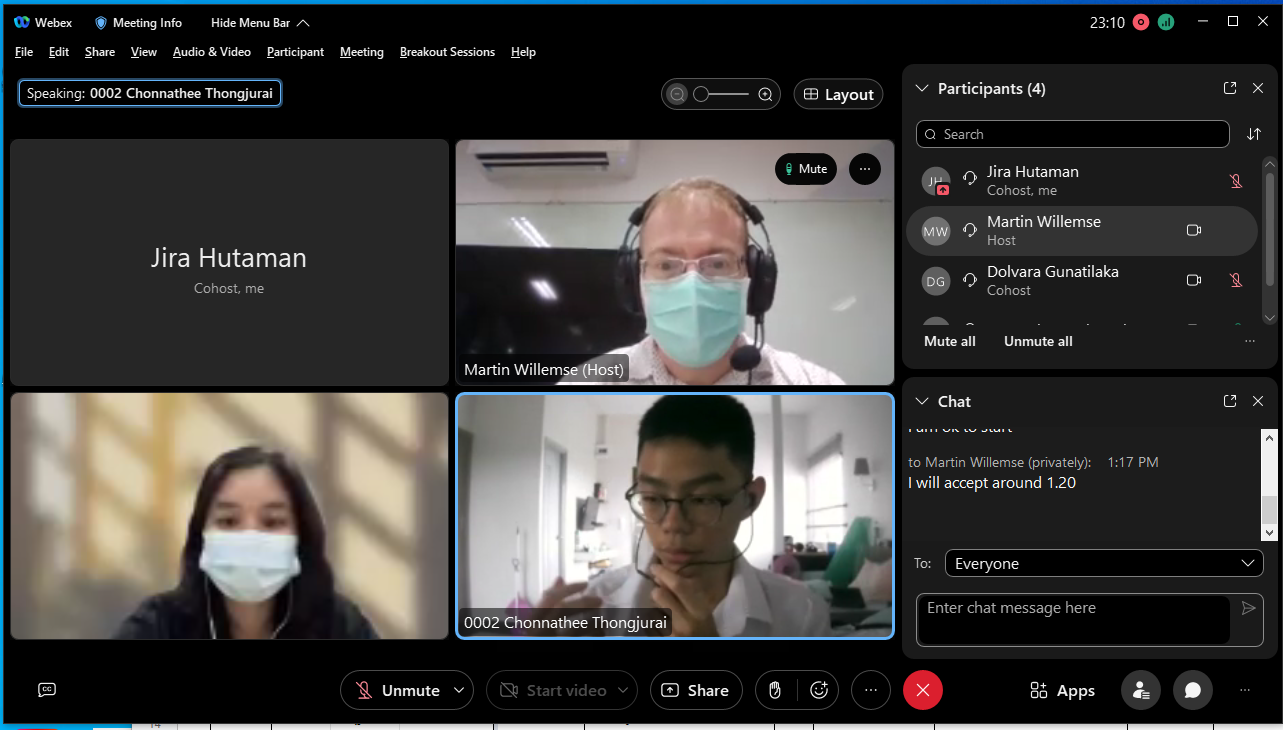Click the closed captions icon
The image size is (1283, 730).
tap(47, 690)
